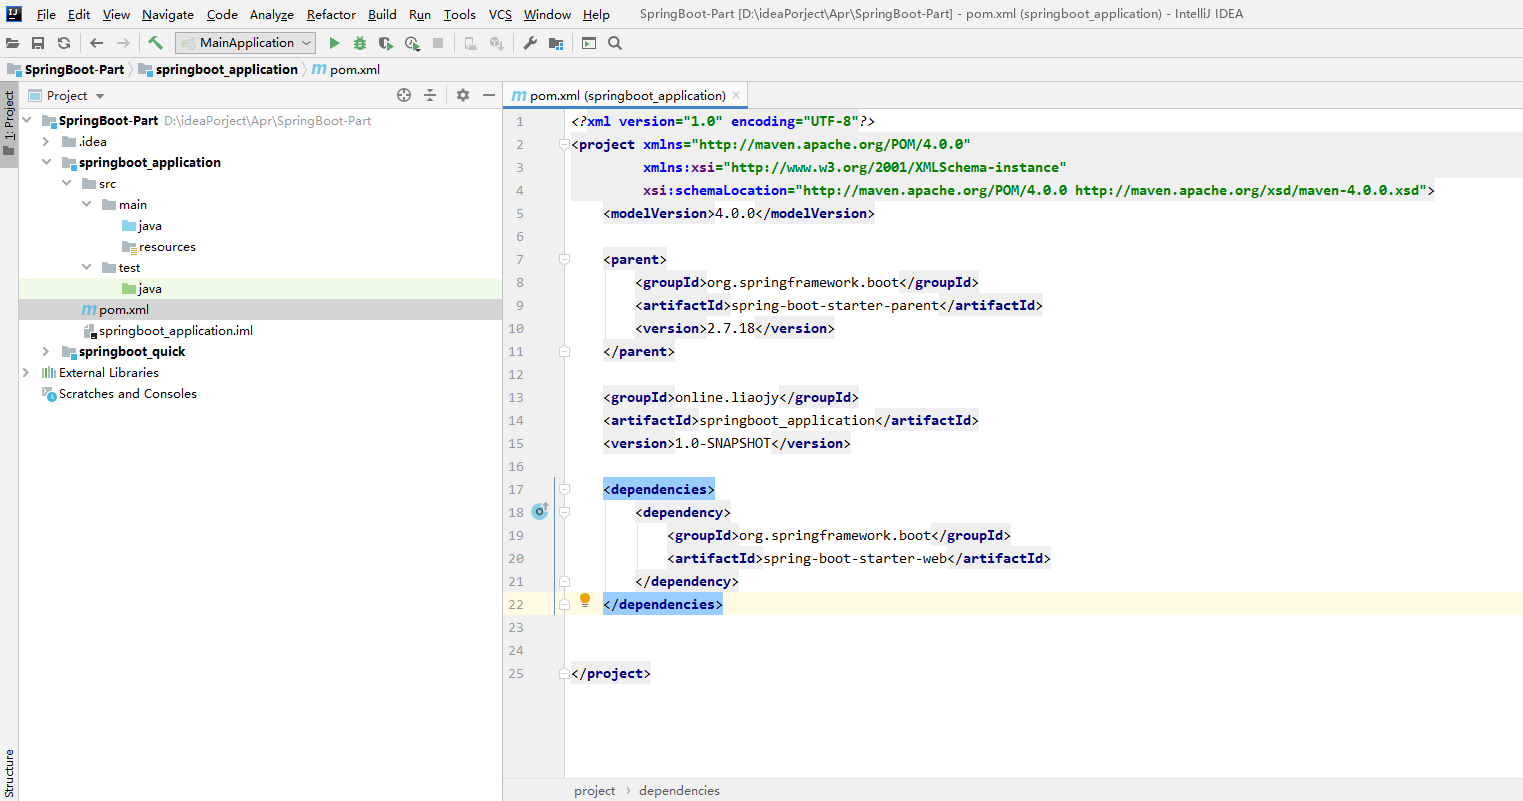This screenshot has height=801, width=1523.
Task: Collapse the SpringBoot-Part root node
Action: point(27,120)
